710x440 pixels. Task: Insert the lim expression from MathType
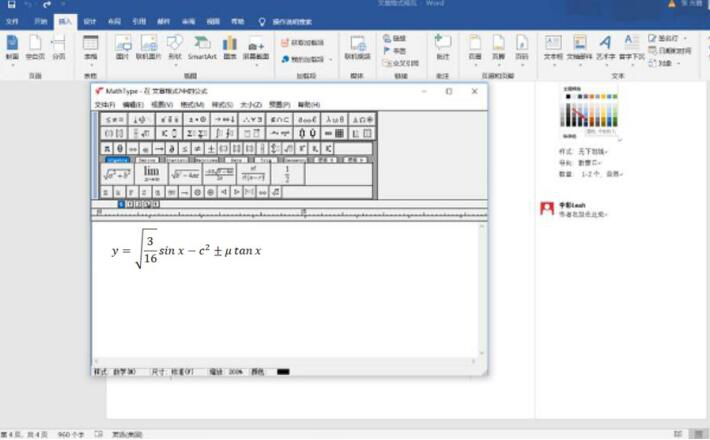click(x=151, y=173)
